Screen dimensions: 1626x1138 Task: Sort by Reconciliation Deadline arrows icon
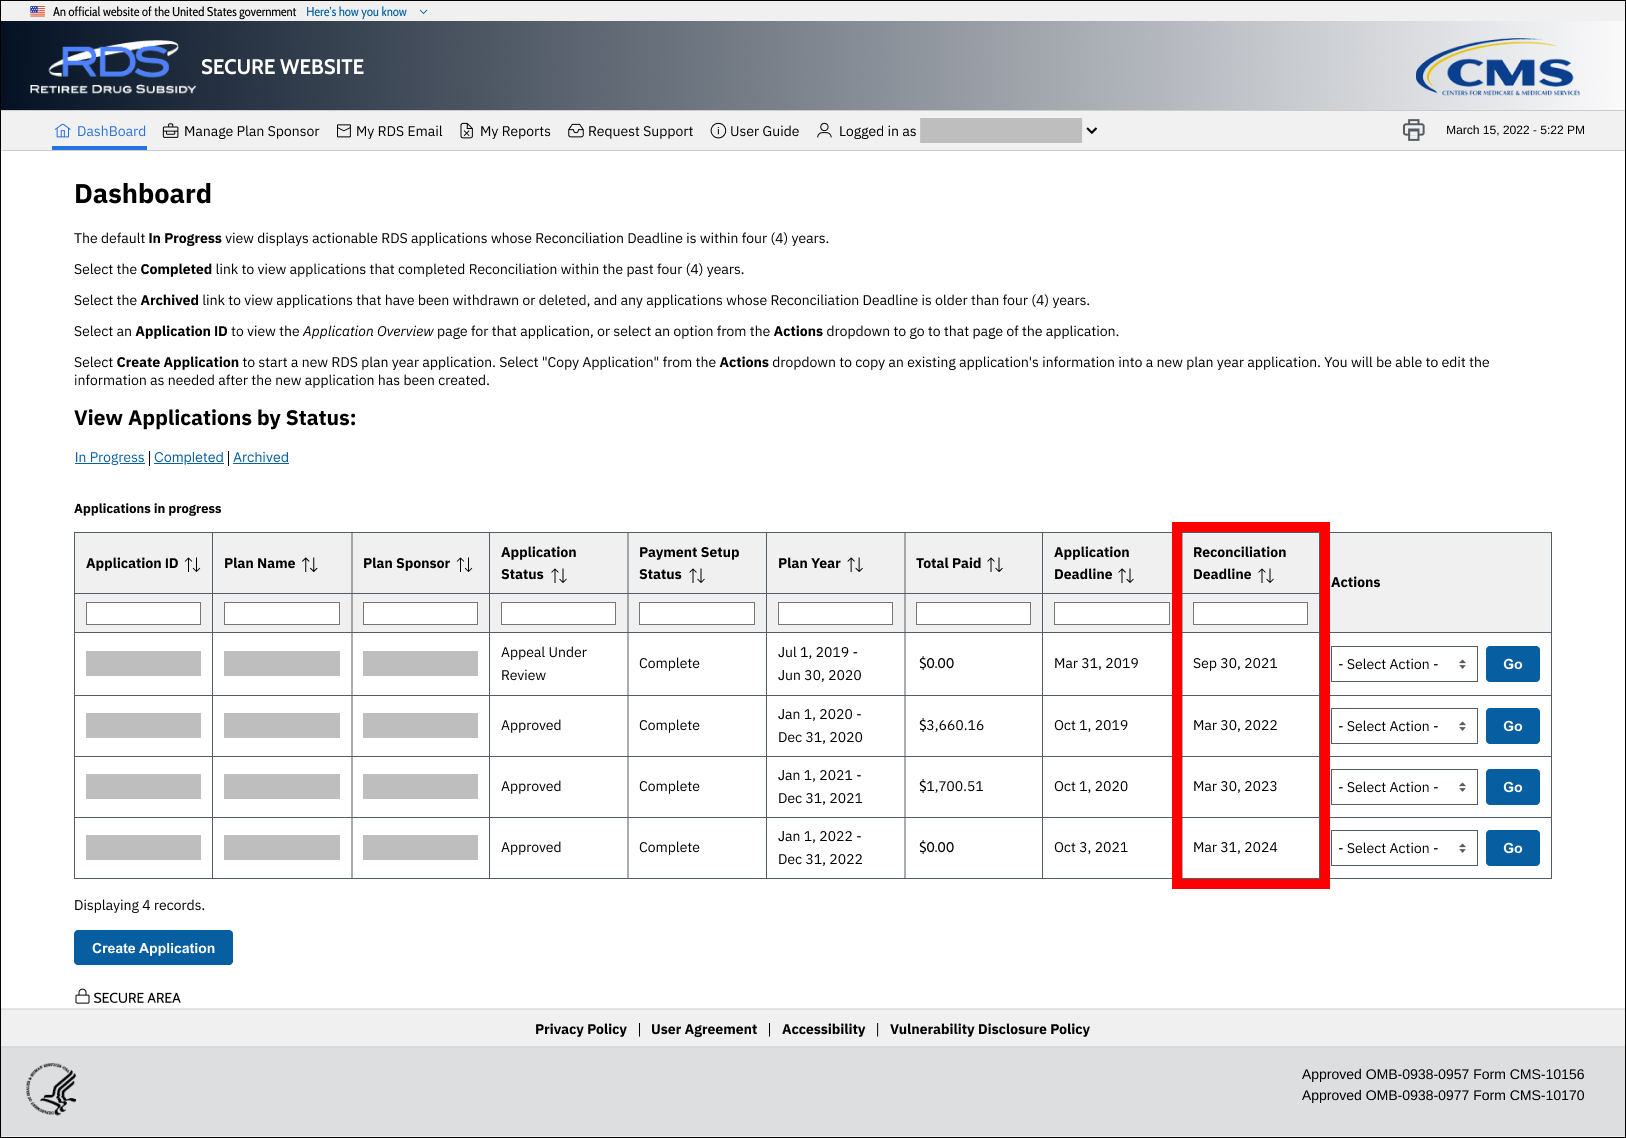[x=1266, y=575]
